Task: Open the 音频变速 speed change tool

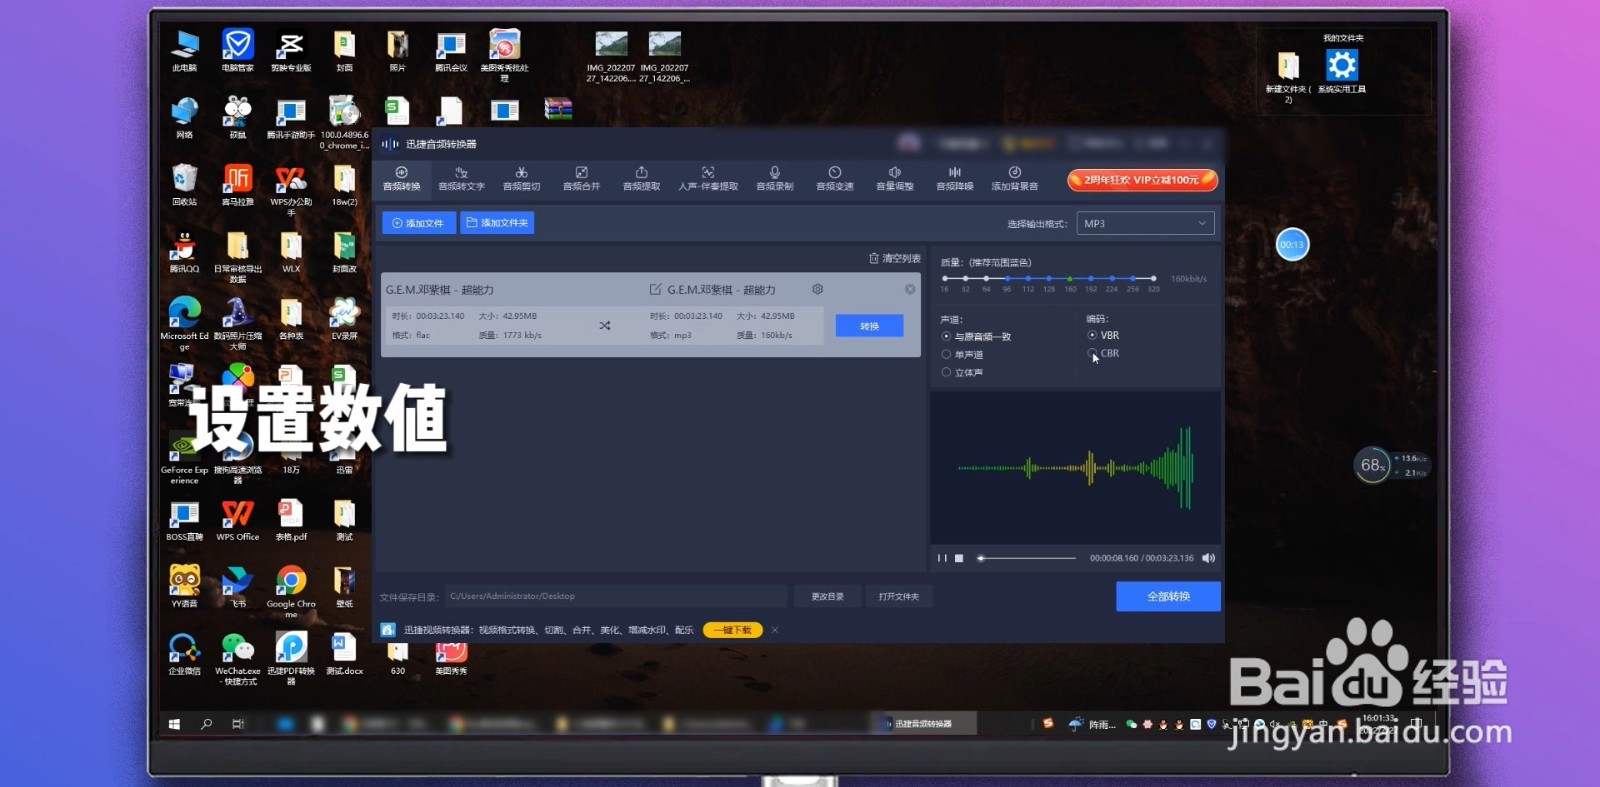Action: pos(835,179)
